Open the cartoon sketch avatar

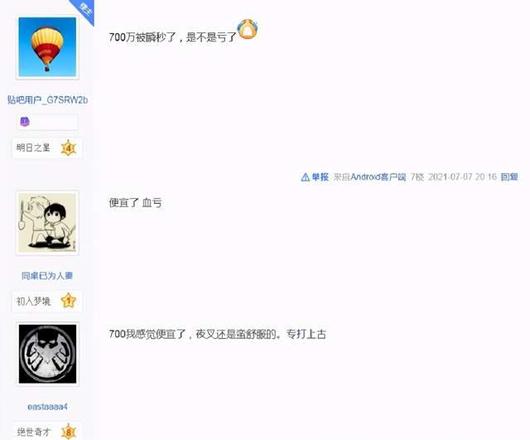pyautogui.click(x=47, y=222)
